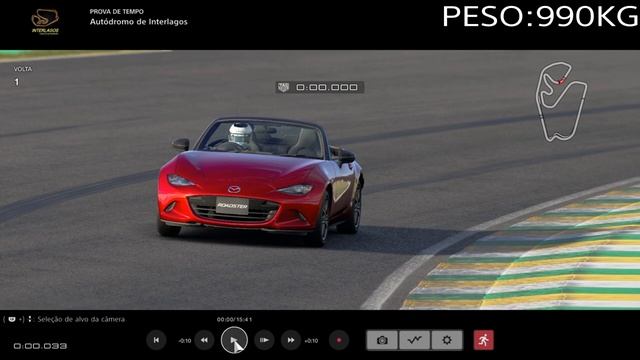Click the VOLTA lap counter
The width and height of the screenshot is (640, 360).
point(22,76)
